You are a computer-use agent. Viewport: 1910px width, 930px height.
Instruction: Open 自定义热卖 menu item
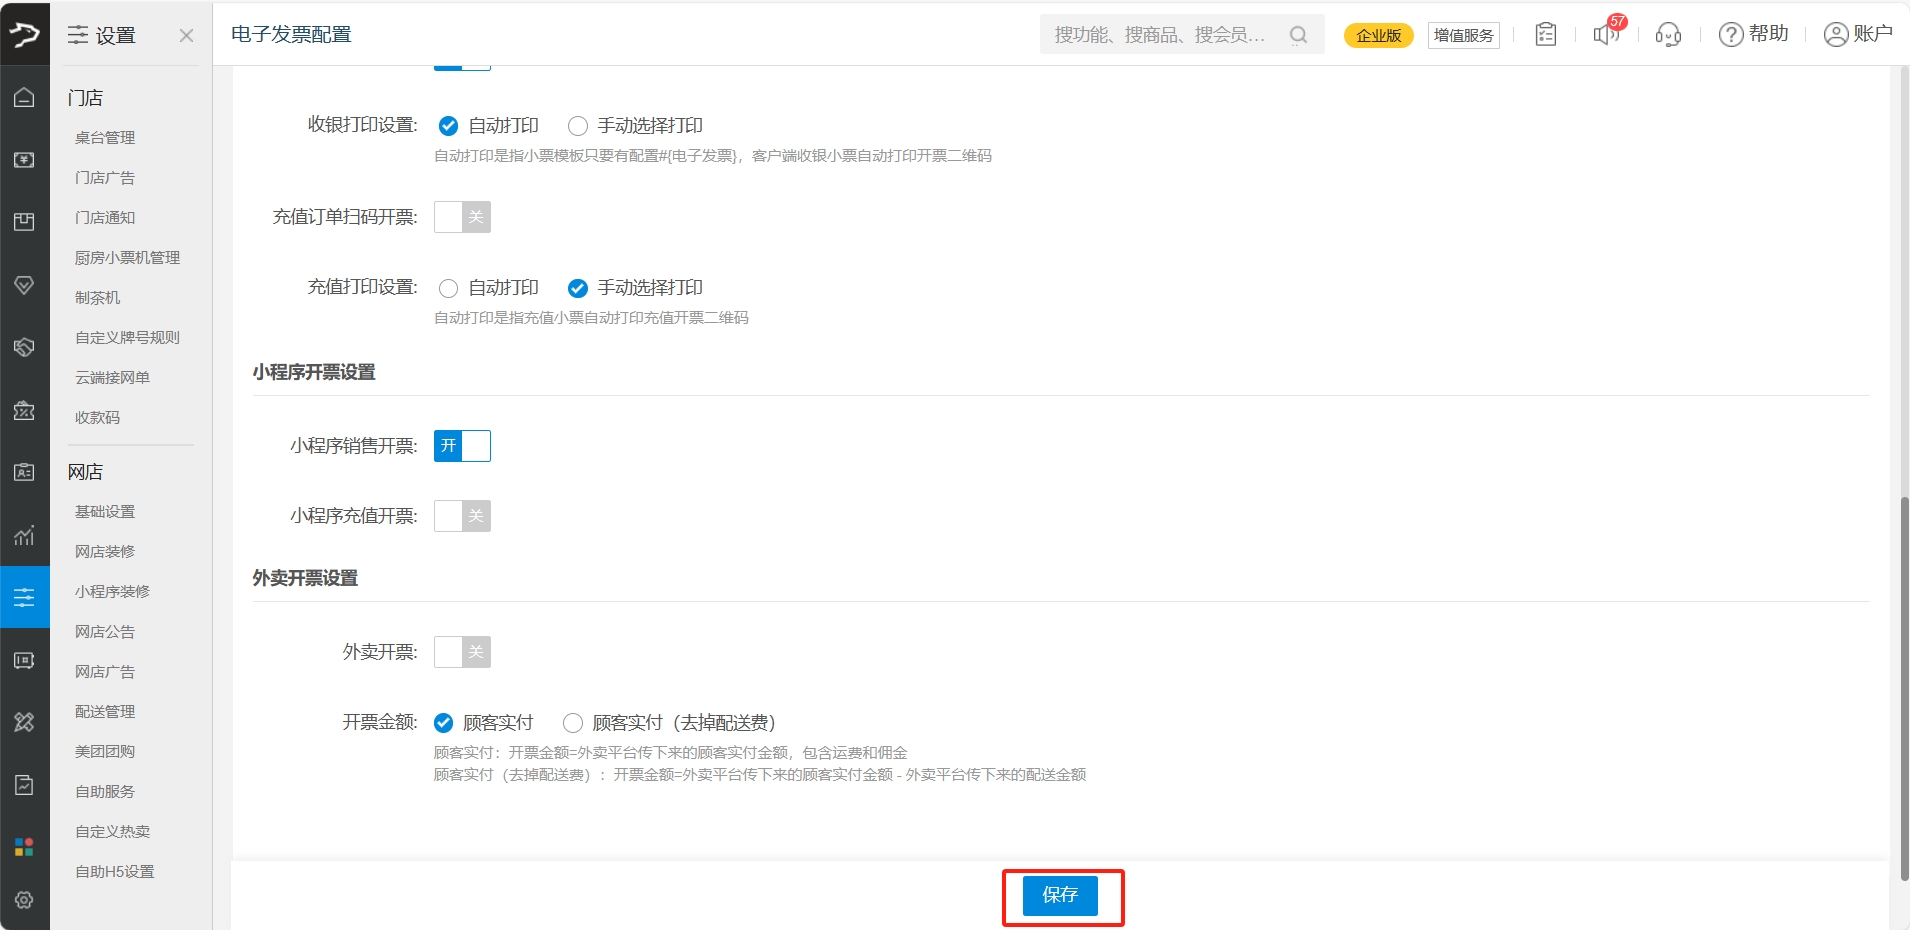[112, 832]
